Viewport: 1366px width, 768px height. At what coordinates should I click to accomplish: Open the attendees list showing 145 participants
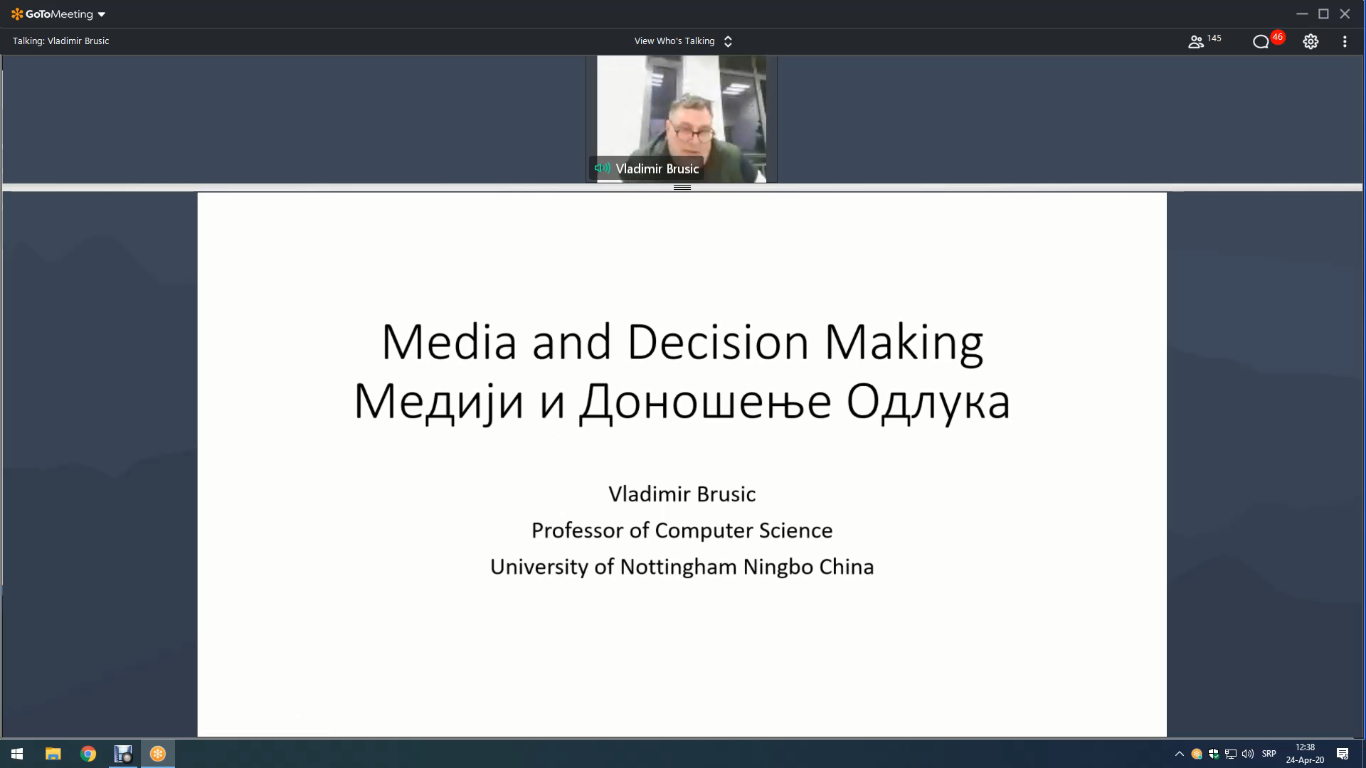click(1196, 41)
